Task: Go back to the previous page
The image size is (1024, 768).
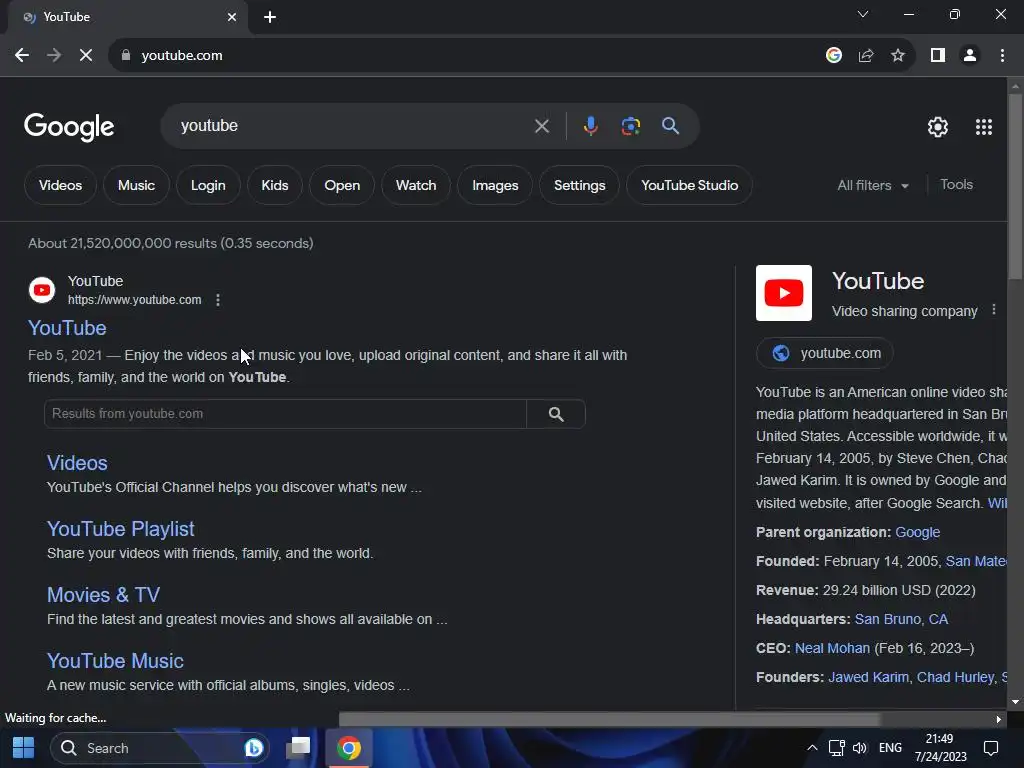Action: tap(22, 56)
